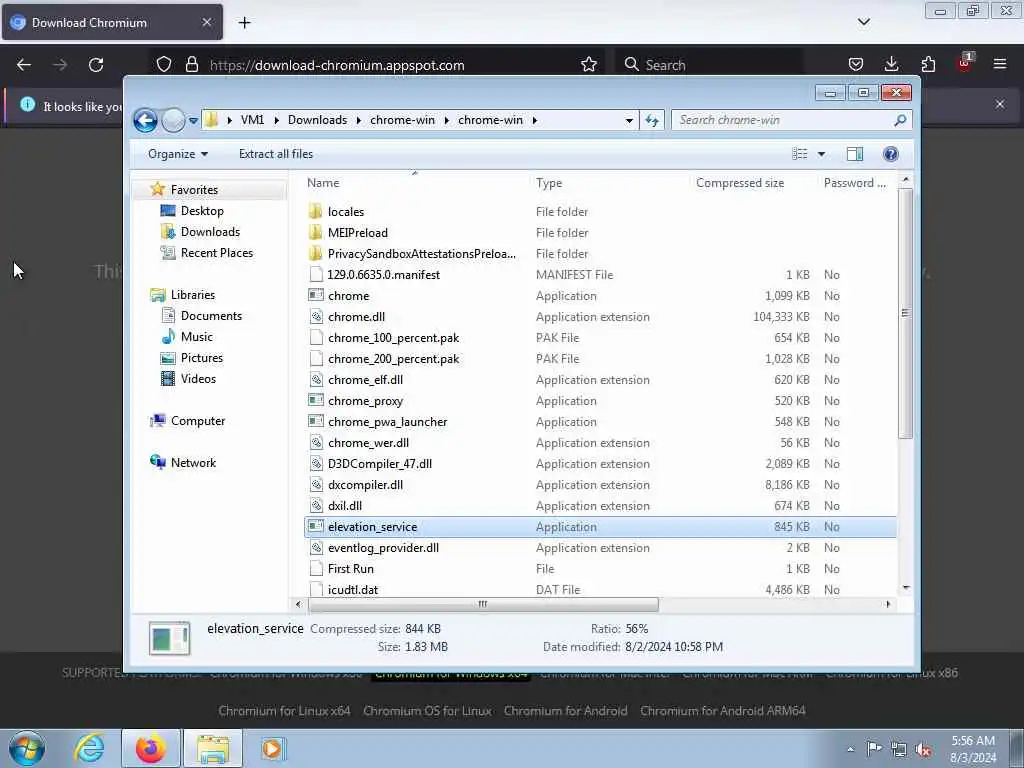This screenshot has width=1024, height=768.
Task: Click the D3DCompiler_47.dll file icon
Action: (316, 464)
